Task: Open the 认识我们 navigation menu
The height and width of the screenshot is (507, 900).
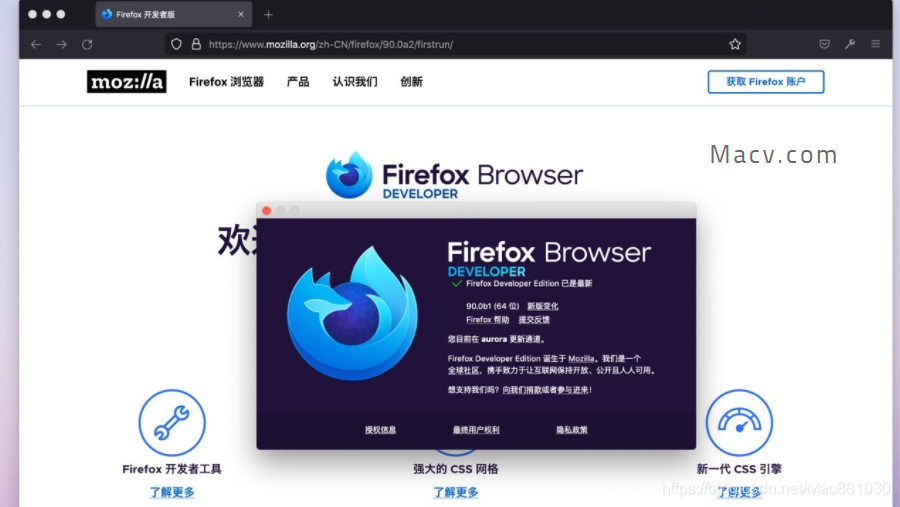Action: pos(355,82)
